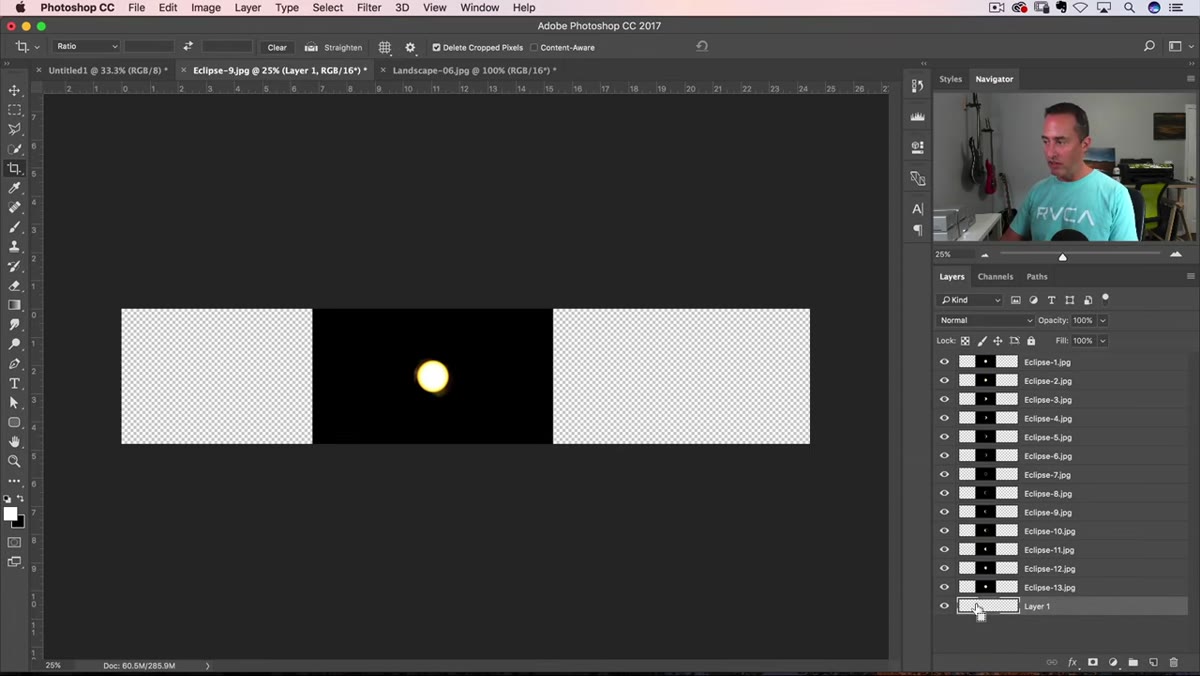The width and height of the screenshot is (1200, 676).
Task: Hide the Eclipse-4.jpg layer
Action: (x=944, y=418)
